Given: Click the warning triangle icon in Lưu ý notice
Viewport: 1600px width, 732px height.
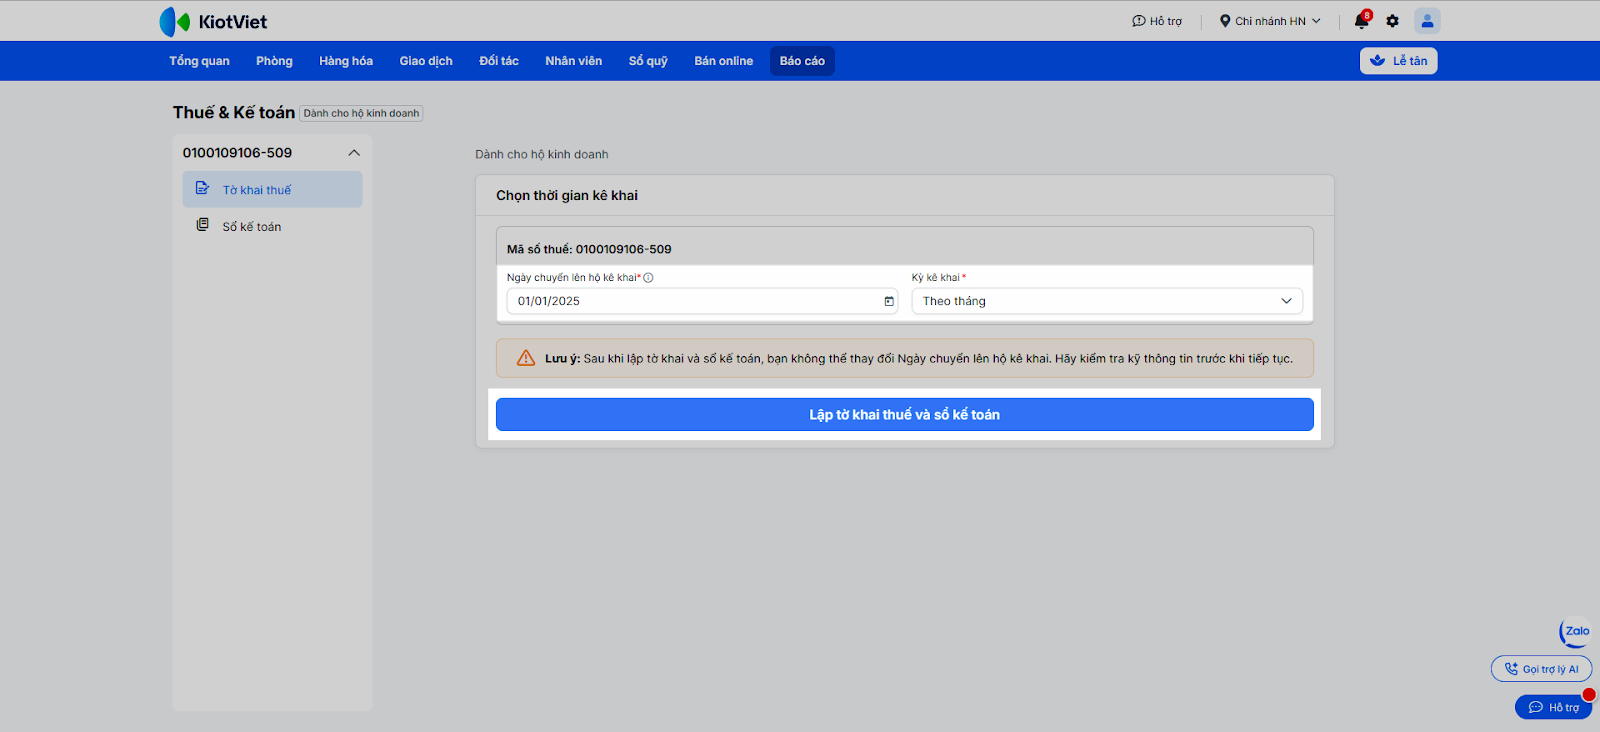Looking at the screenshot, I should click(x=526, y=358).
